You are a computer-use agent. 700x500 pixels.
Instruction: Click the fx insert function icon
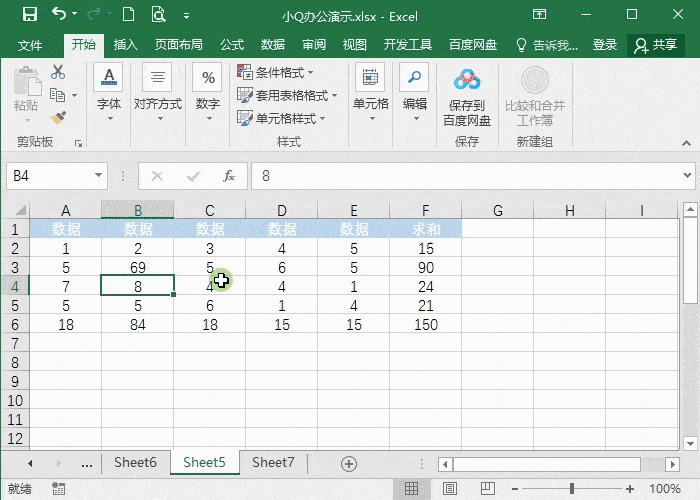point(229,176)
